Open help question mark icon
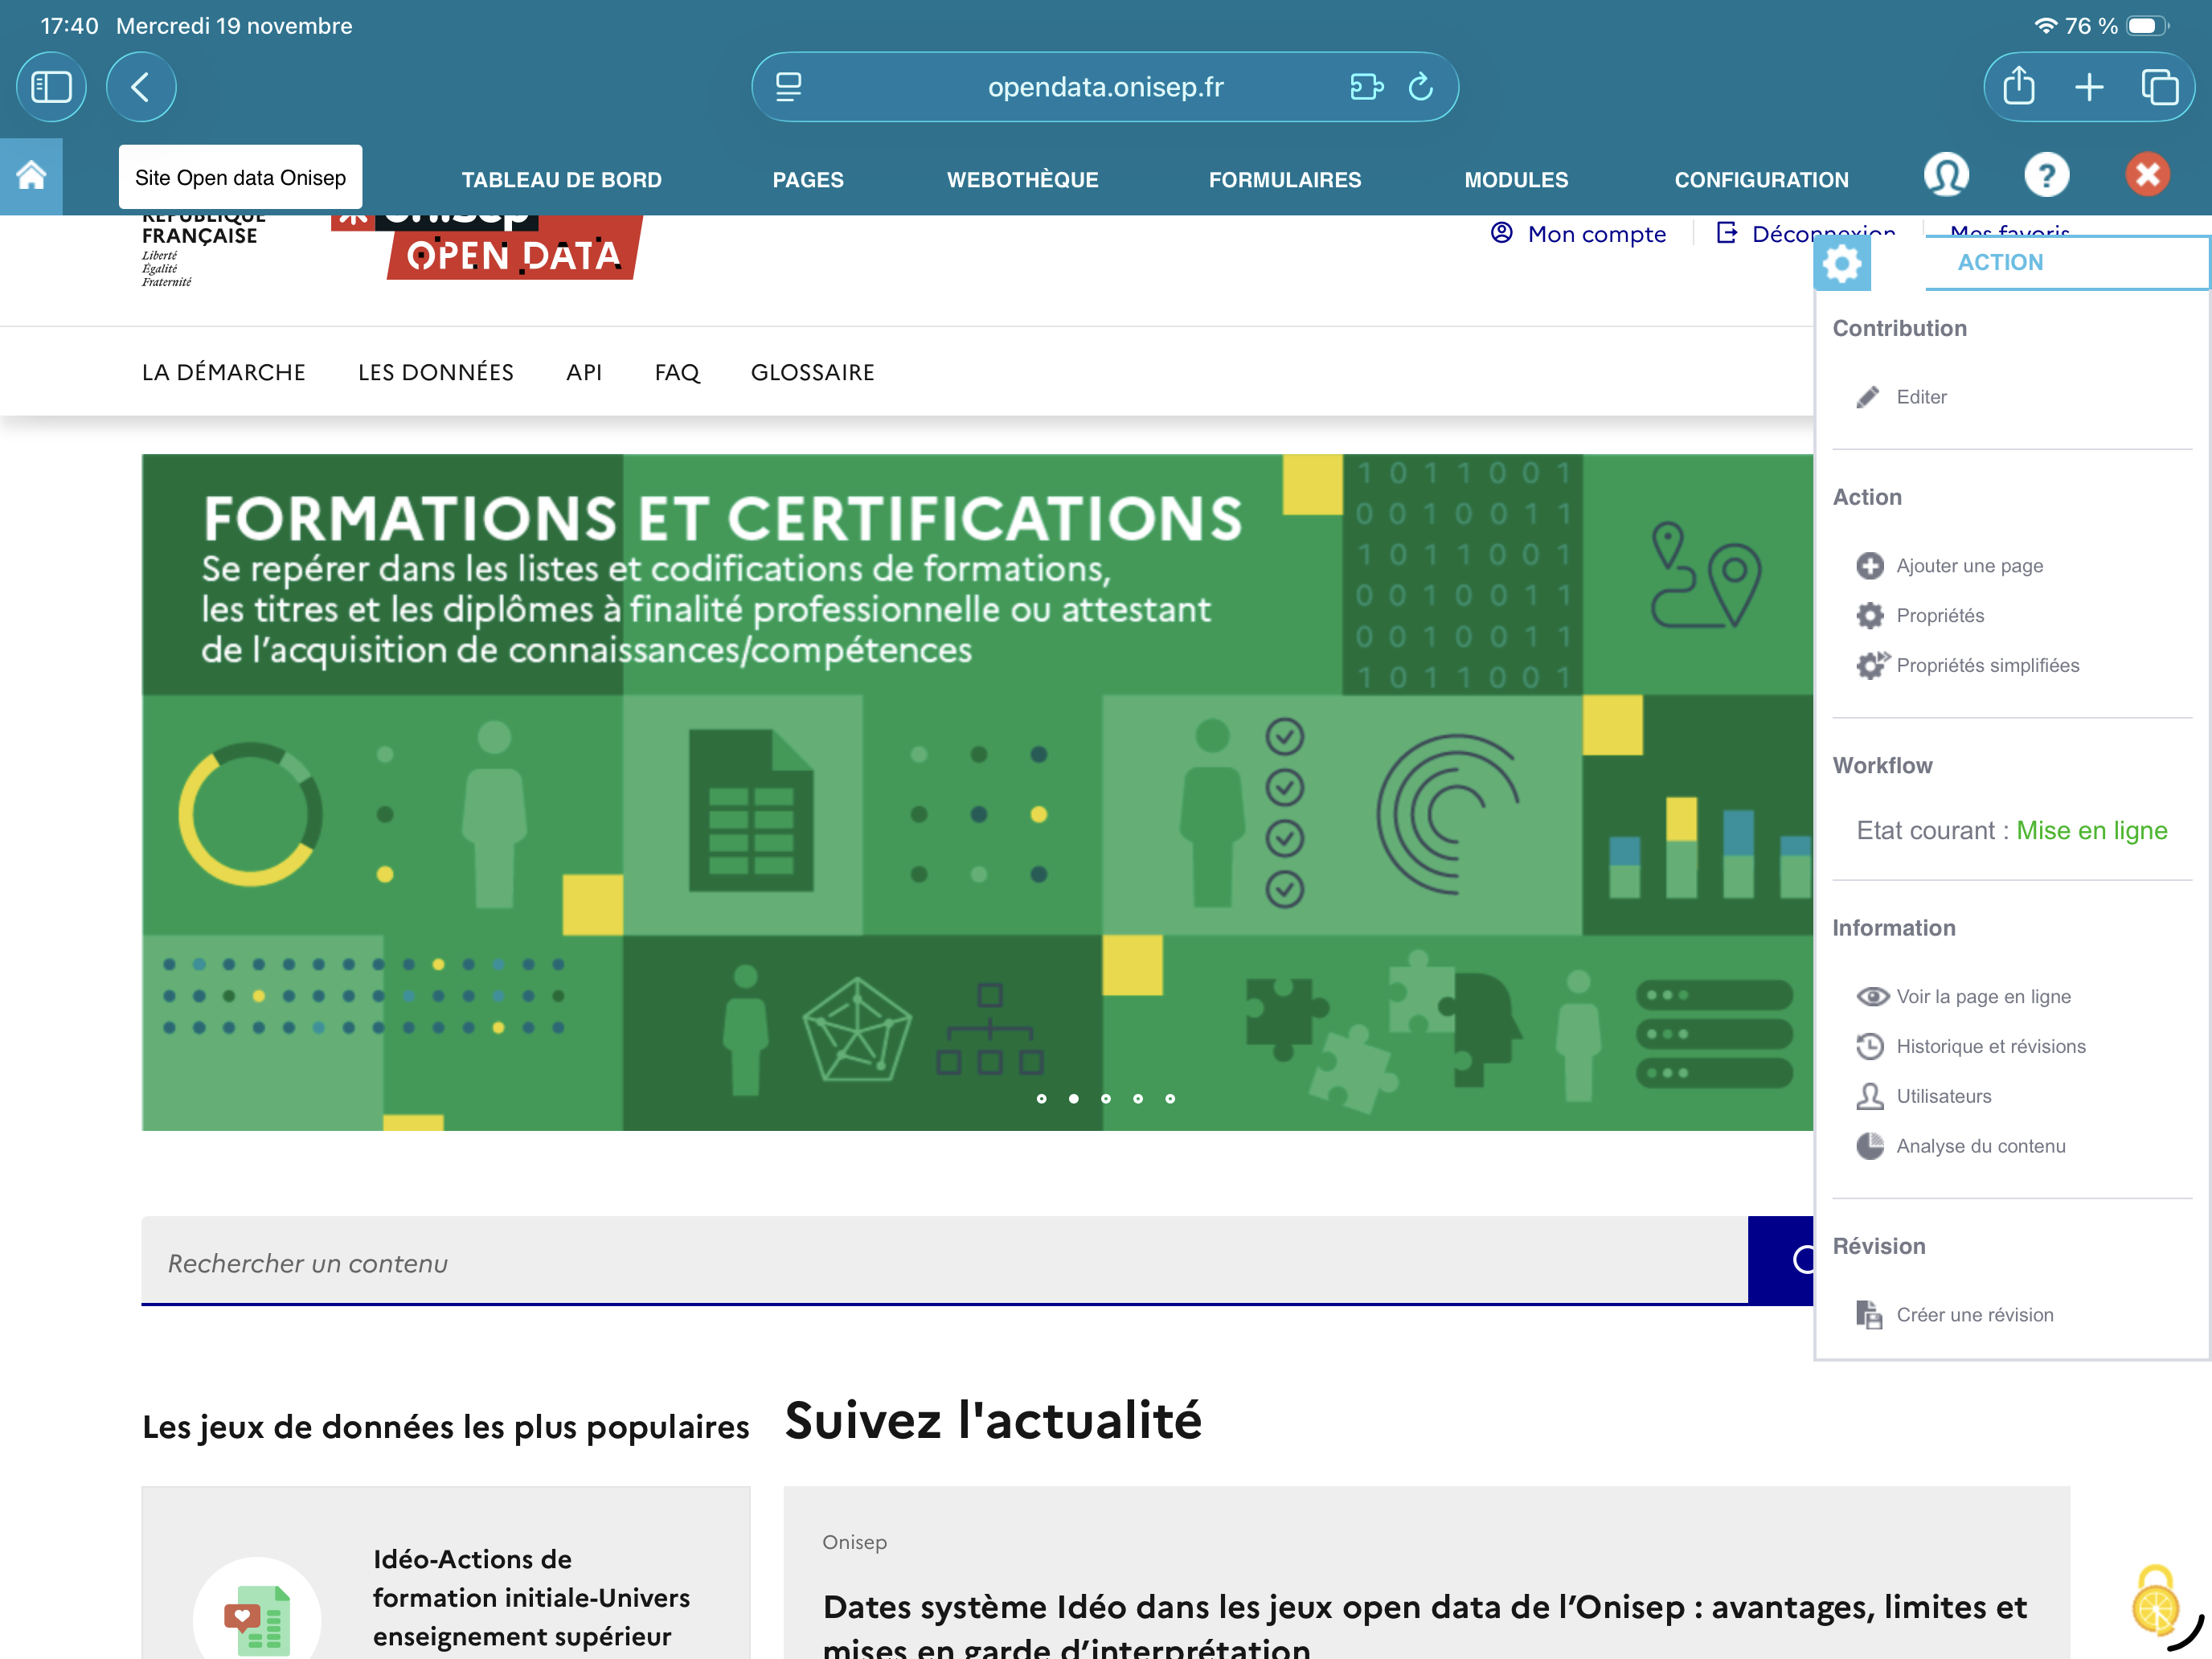Viewport: 2212px width, 1659px height. click(x=2046, y=176)
